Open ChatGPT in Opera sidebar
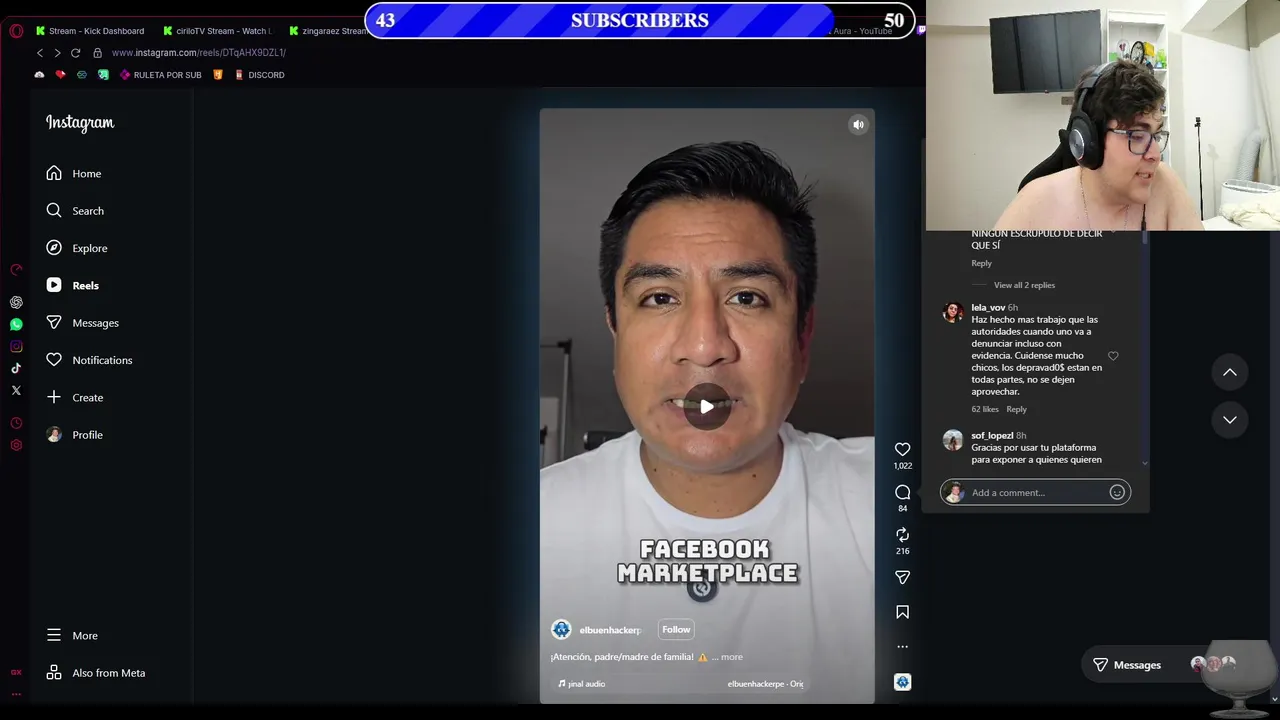The image size is (1280, 720). click(16, 302)
